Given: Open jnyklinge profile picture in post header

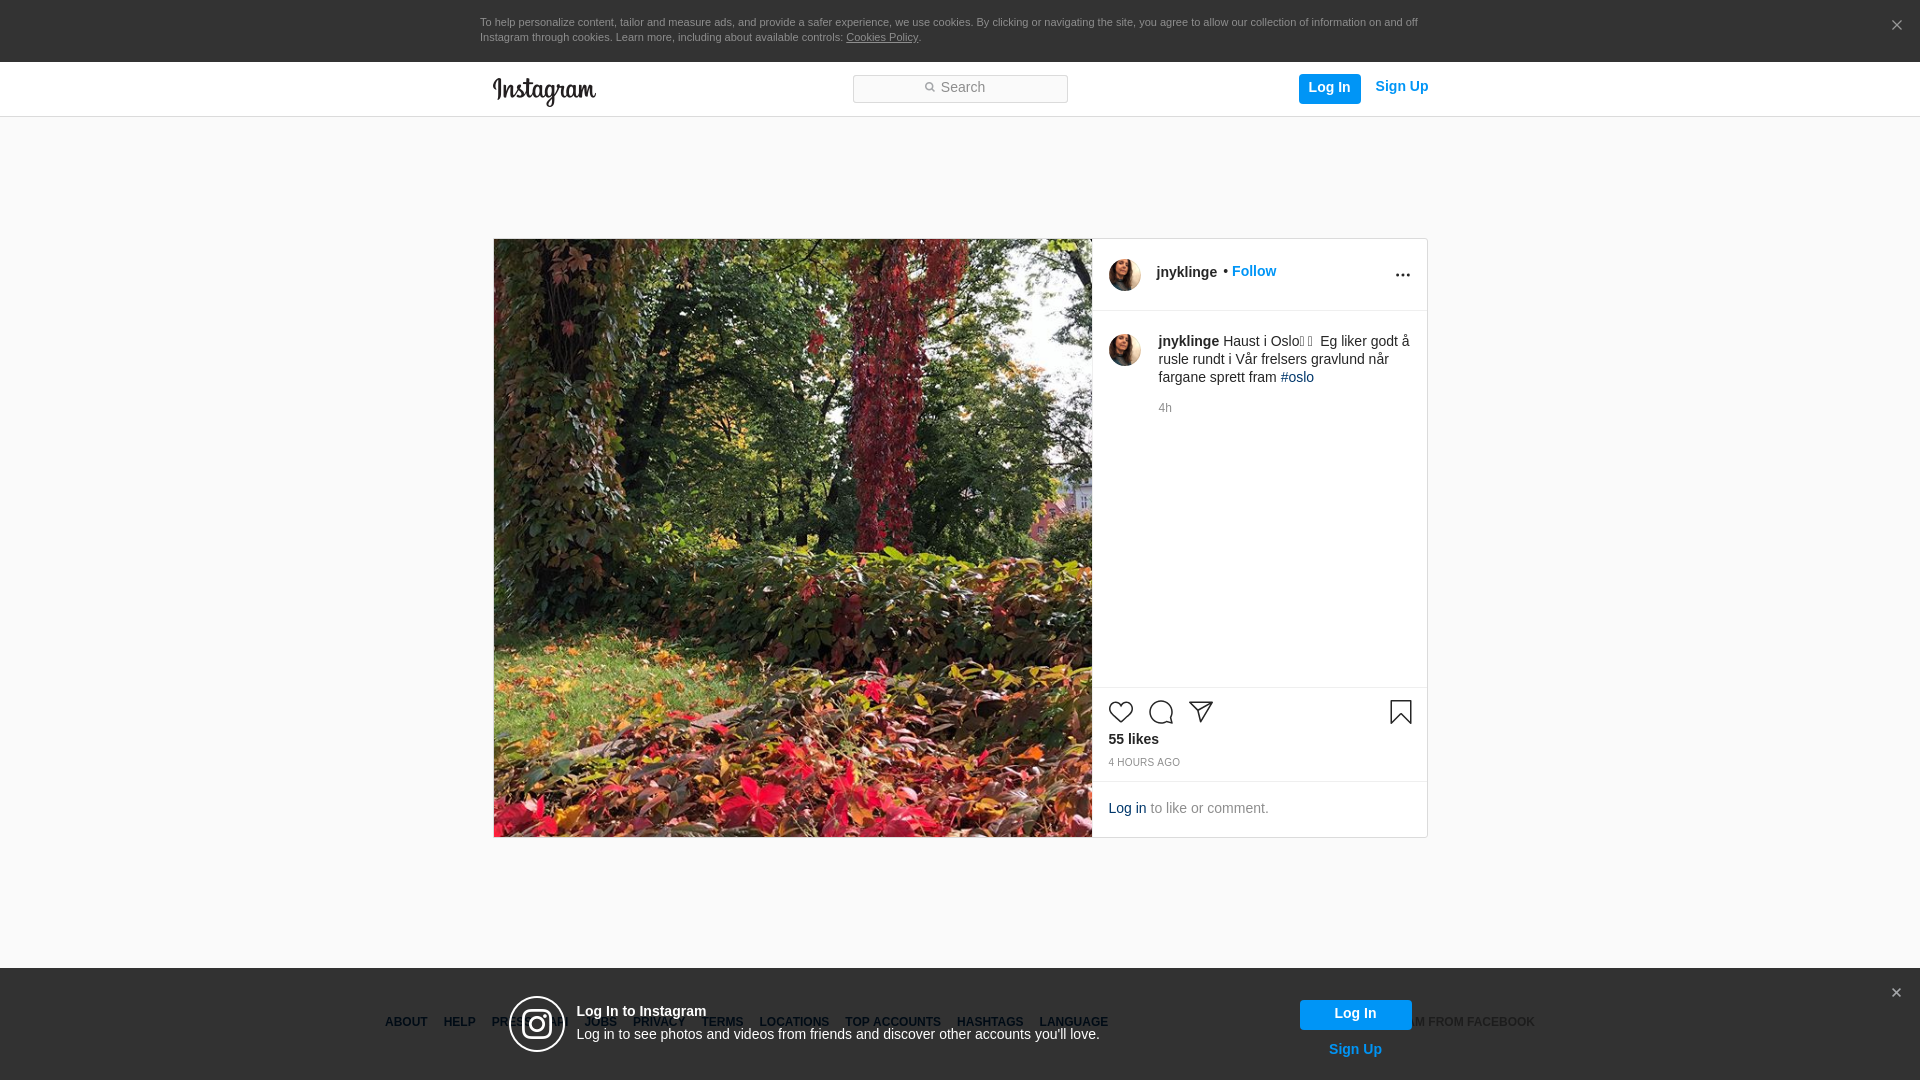Looking at the screenshot, I should click(1124, 275).
